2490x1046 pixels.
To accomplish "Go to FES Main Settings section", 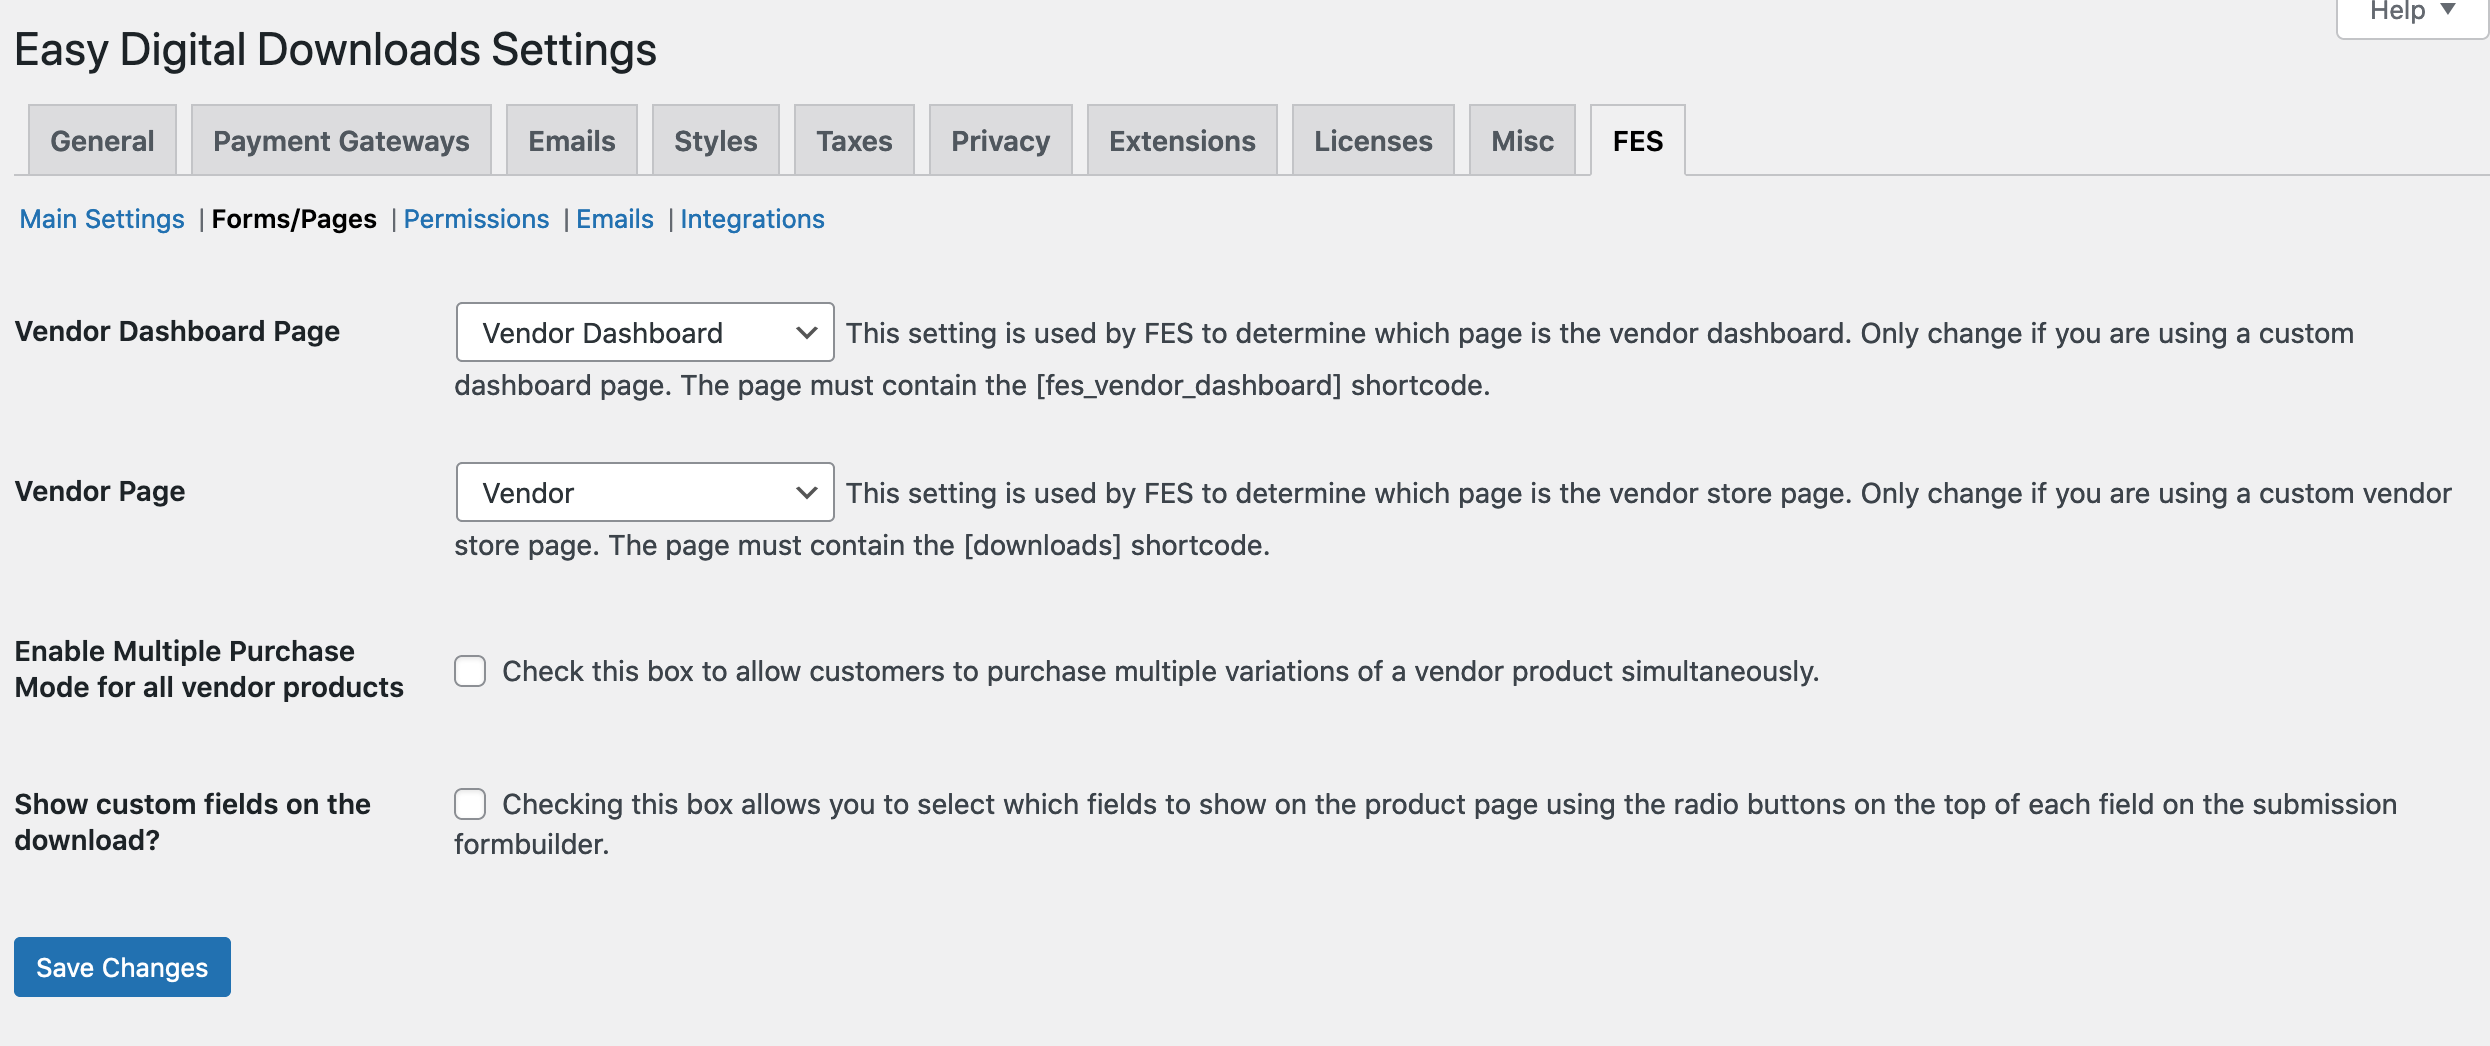I will (x=102, y=219).
